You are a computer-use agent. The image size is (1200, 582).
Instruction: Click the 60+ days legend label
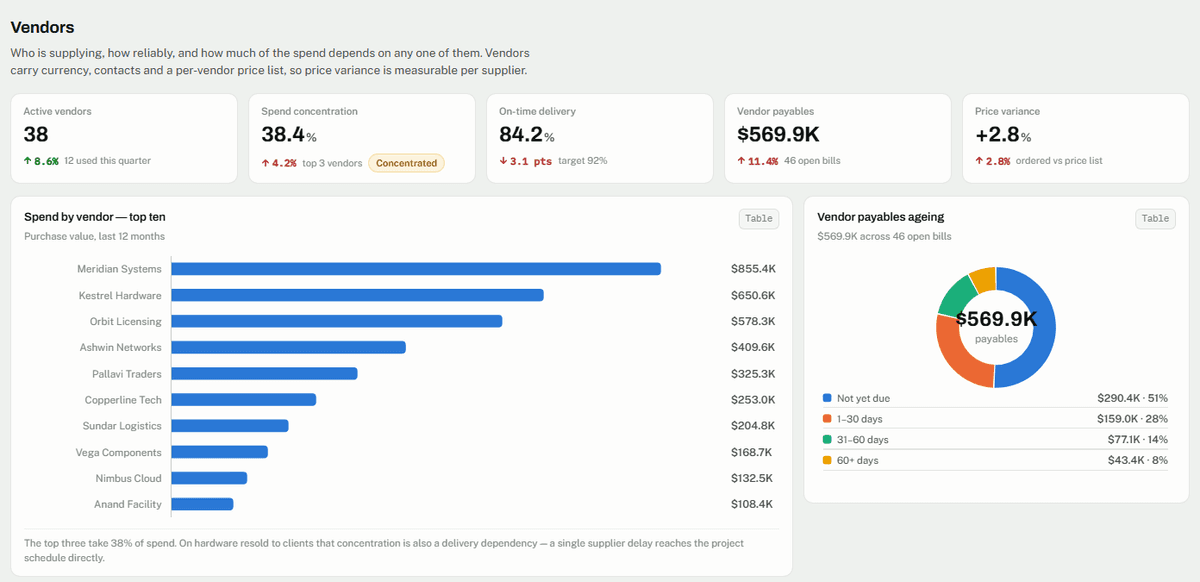[x=858, y=460]
